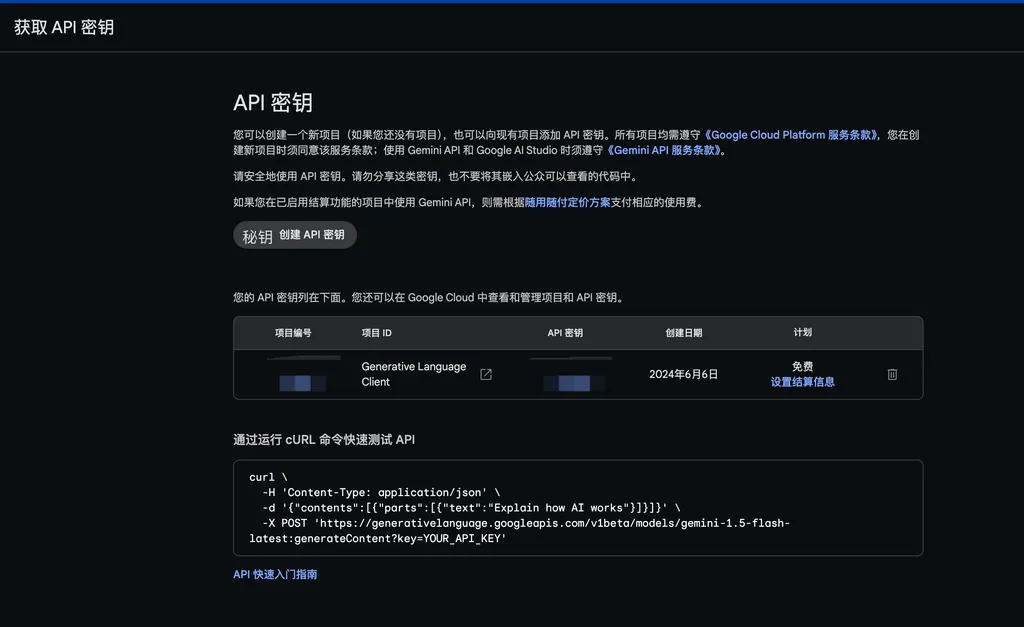Image resolution: width=1024 pixels, height=627 pixels.
Task: Select the Generative Language Client project ID text
Action: point(414,374)
